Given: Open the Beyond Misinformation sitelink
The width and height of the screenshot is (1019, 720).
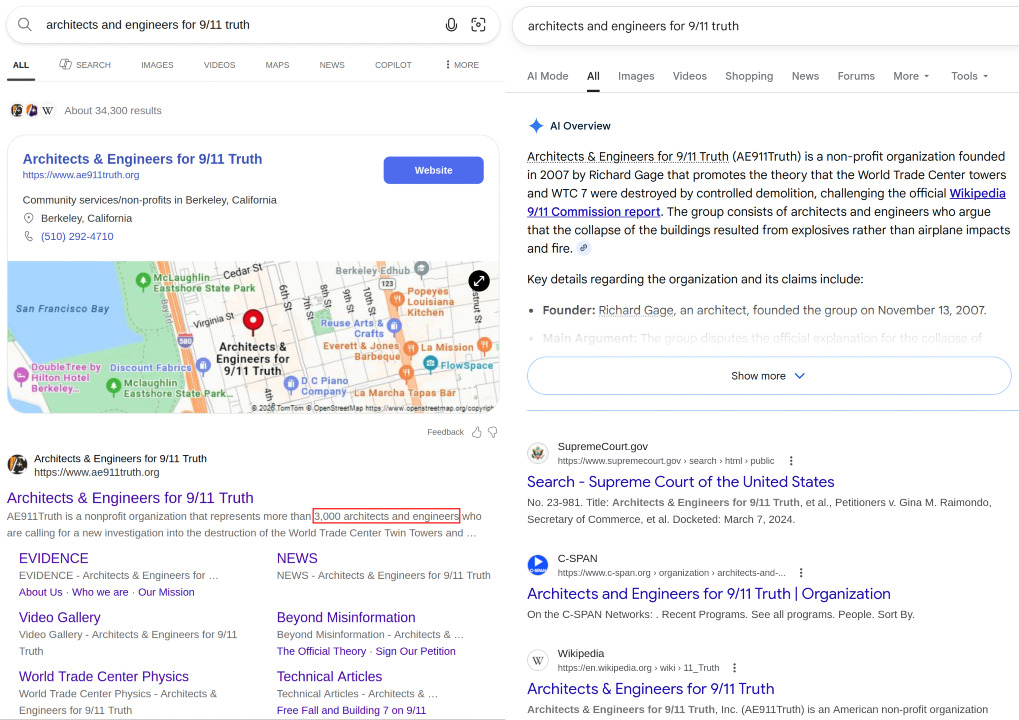Looking at the screenshot, I should click(346, 617).
